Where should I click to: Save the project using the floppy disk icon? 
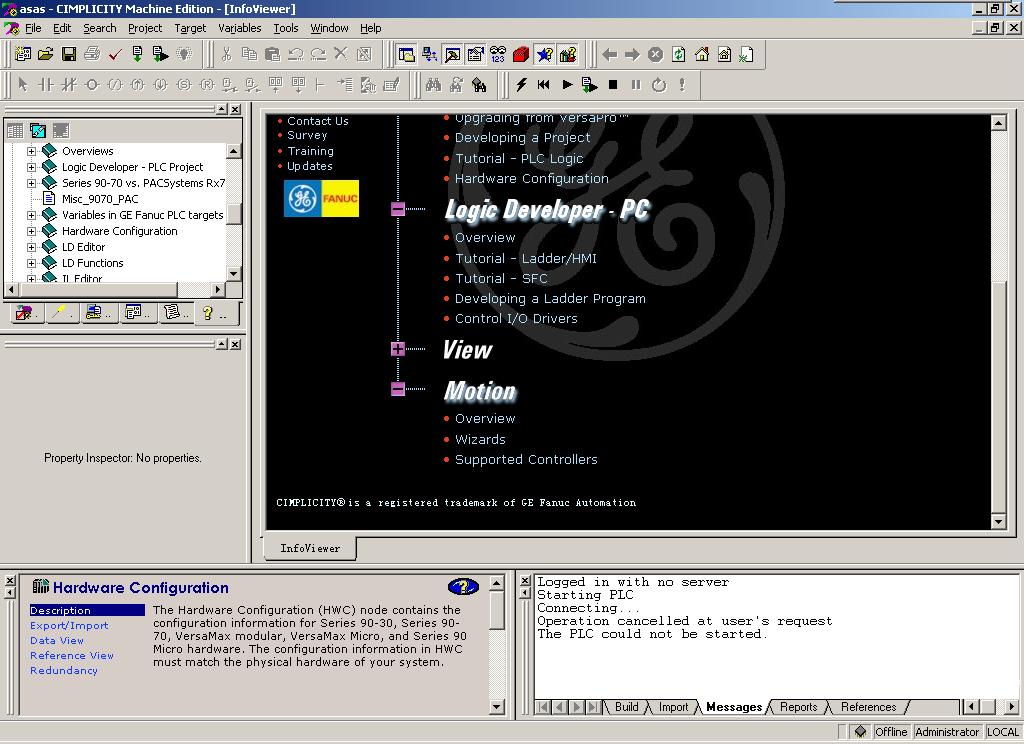click(x=69, y=54)
